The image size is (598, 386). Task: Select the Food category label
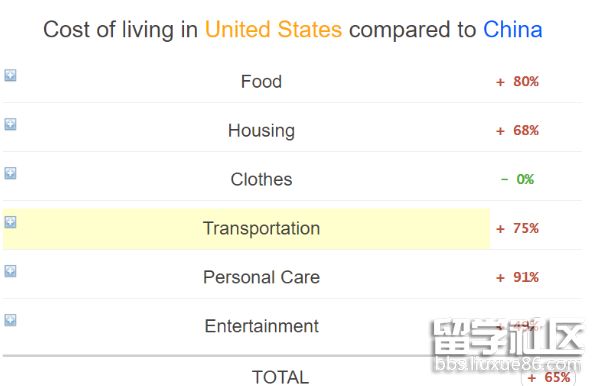pos(261,82)
